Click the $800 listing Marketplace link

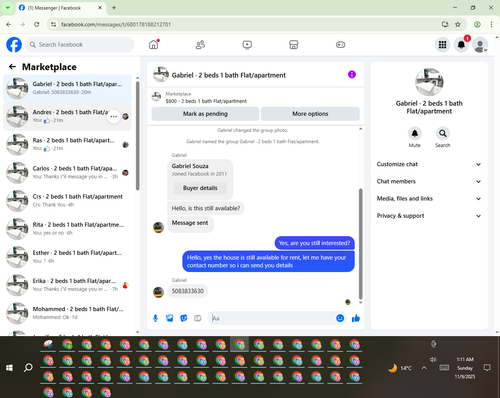click(x=206, y=101)
